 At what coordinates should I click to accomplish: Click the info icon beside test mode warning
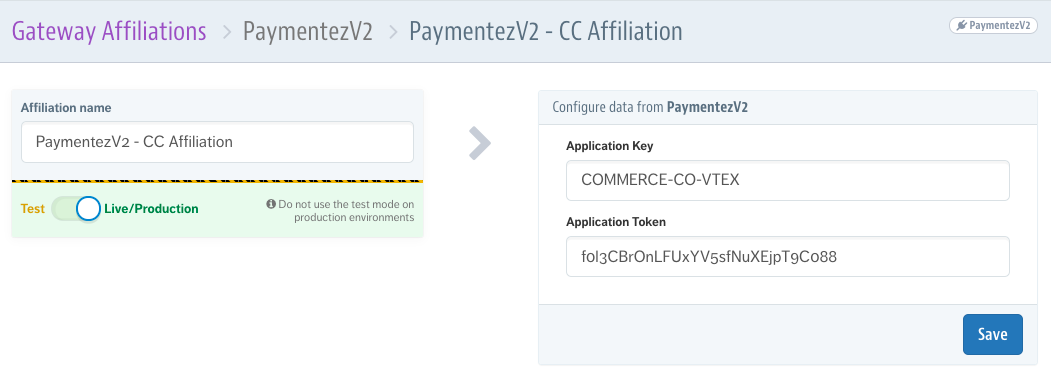pyautogui.click(x=271, y=203)
